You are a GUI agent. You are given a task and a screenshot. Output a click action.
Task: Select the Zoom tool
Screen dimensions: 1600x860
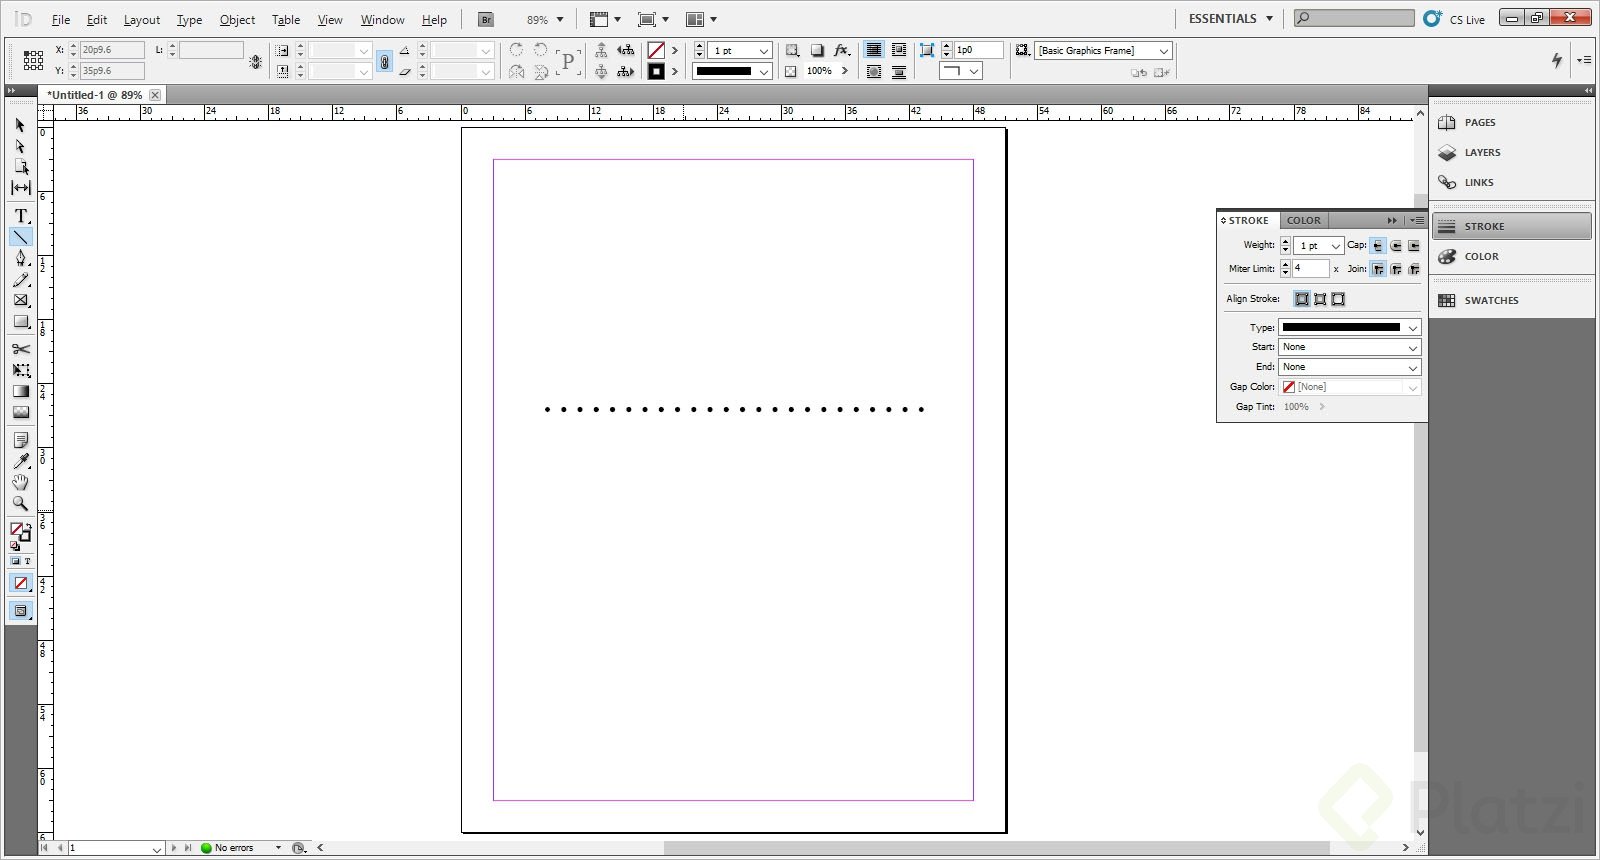(20, 503)
